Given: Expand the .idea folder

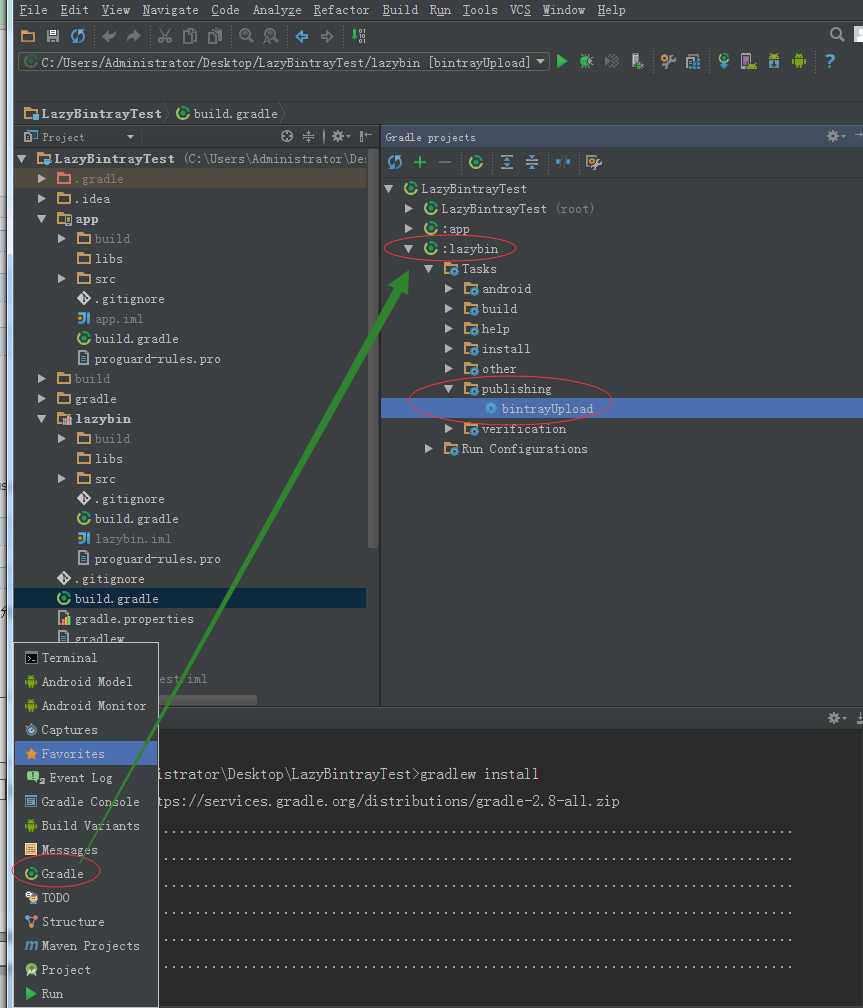Looking at the screenshot, I should (42, 199).
